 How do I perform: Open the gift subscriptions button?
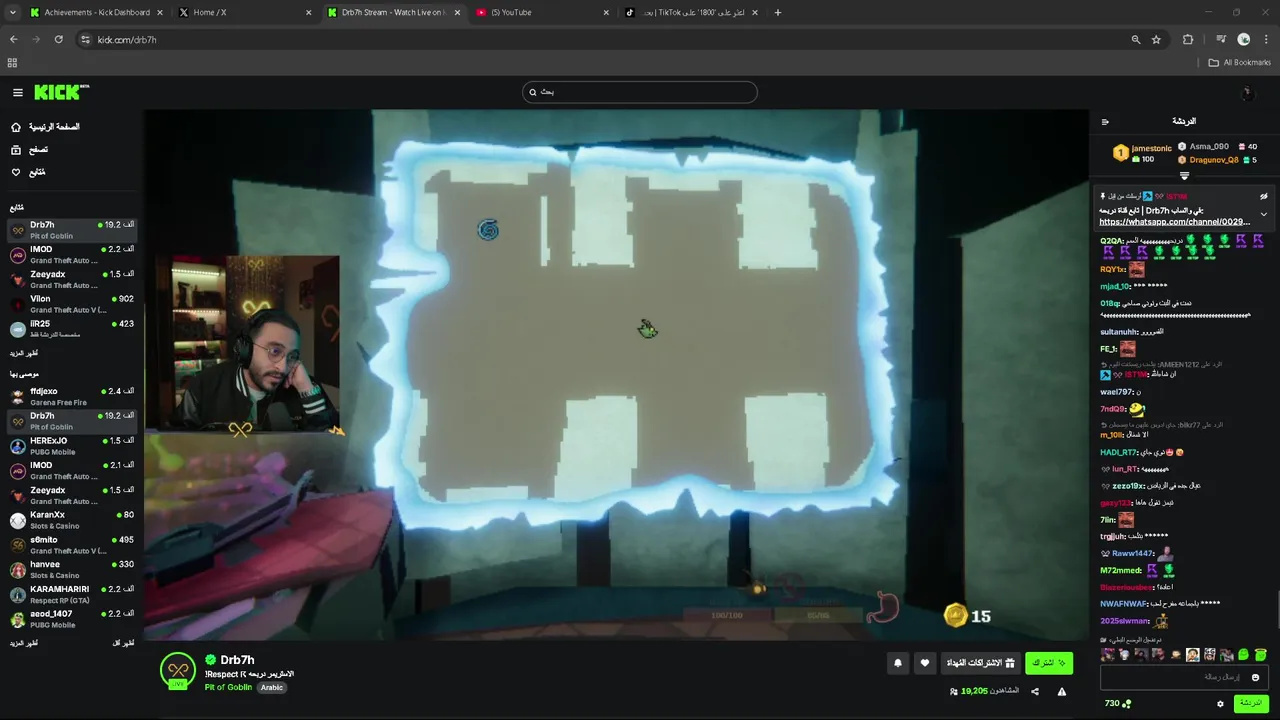[x=981, y=663]
